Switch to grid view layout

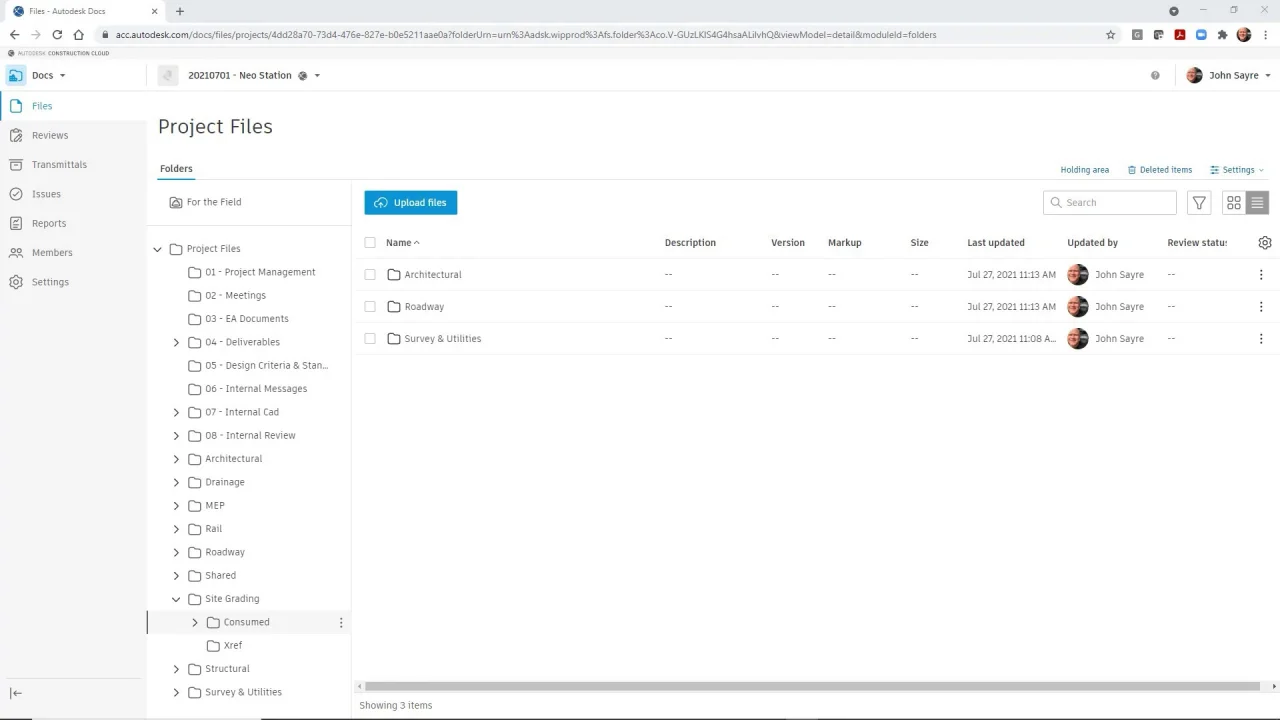(x=1234, y=203)
